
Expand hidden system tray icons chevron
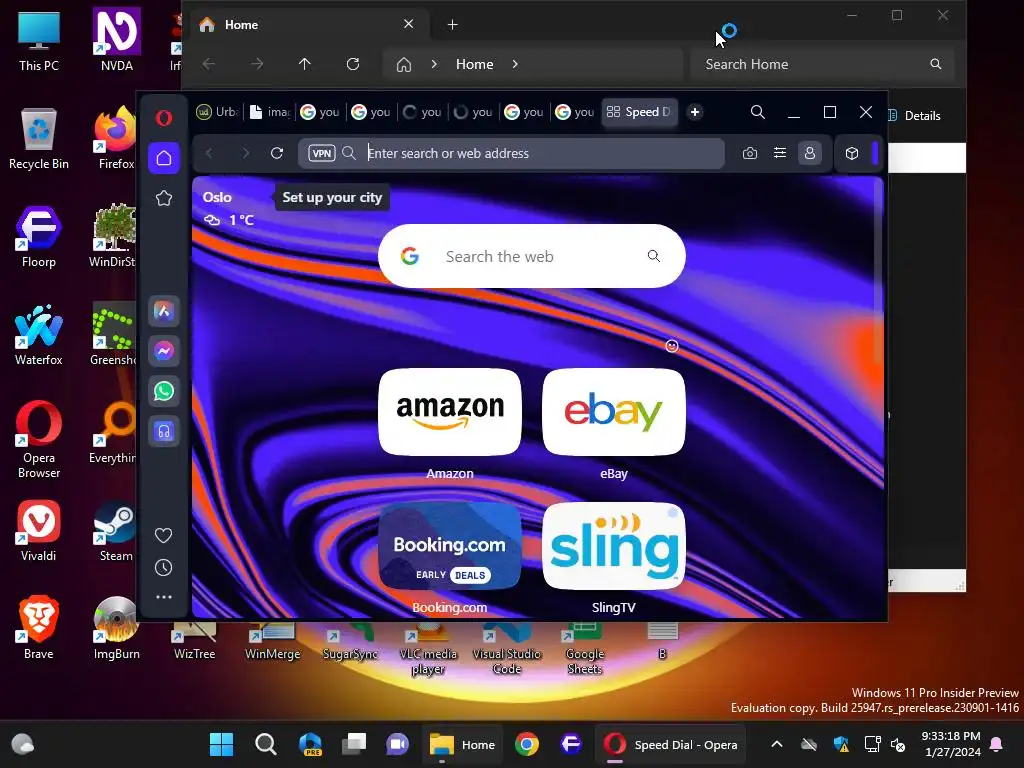pyautogui.click(x=777, y=744)
